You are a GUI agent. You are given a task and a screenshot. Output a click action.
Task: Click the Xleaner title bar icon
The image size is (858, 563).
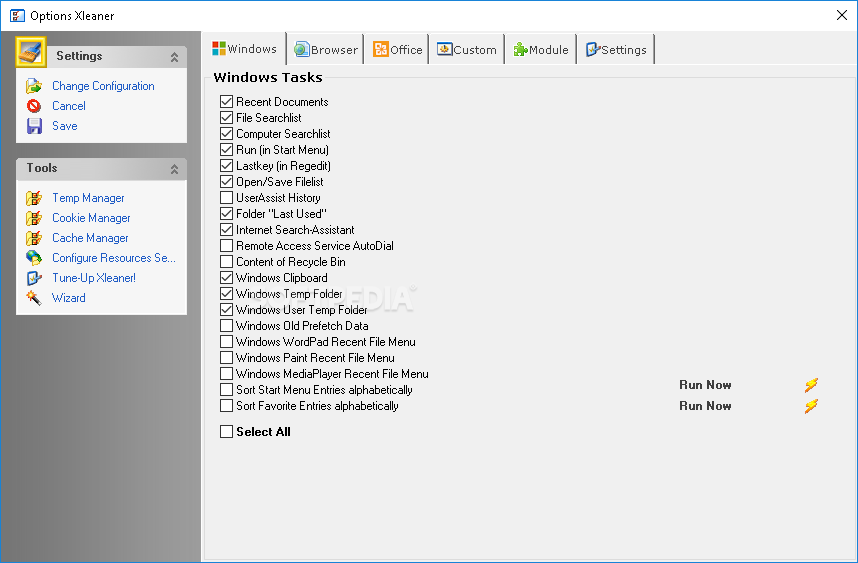tap(18, 15)
